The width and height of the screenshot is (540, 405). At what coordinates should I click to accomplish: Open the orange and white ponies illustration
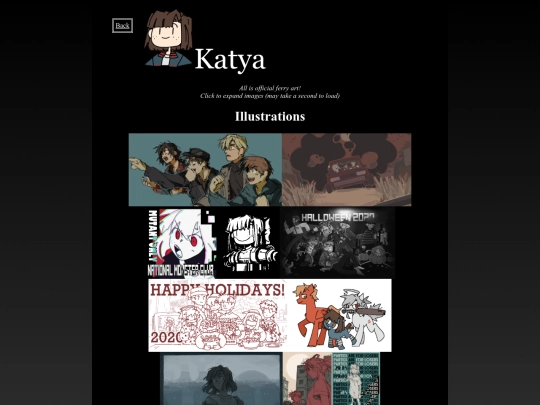(340, 315)
